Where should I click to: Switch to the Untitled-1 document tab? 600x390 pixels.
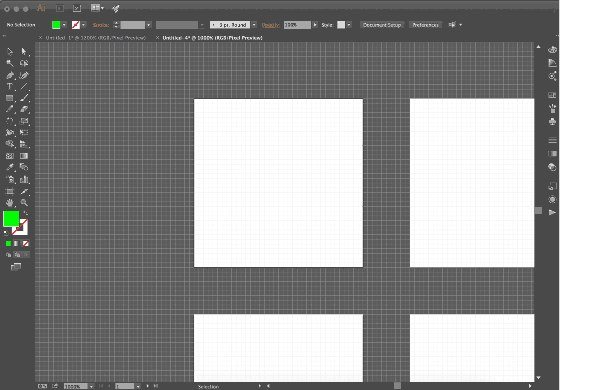pyautogui.click(x=95, y=38)
